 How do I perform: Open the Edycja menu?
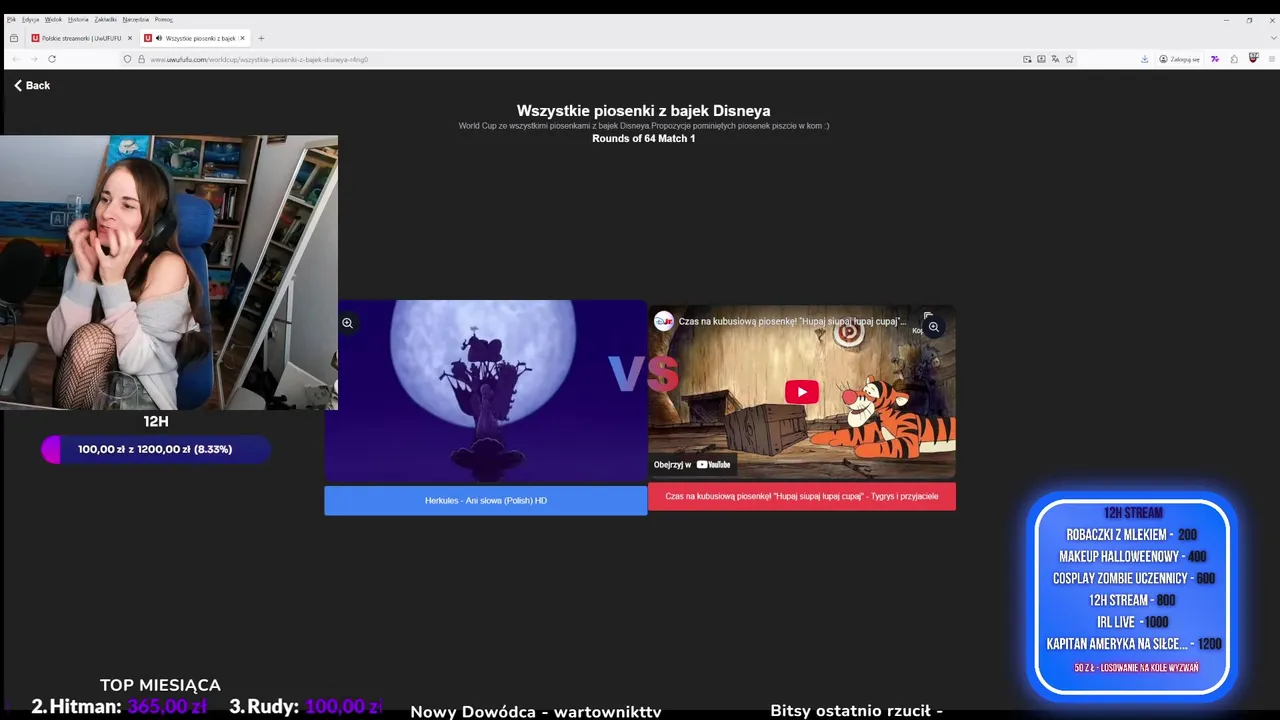click(x=30, y=19)
